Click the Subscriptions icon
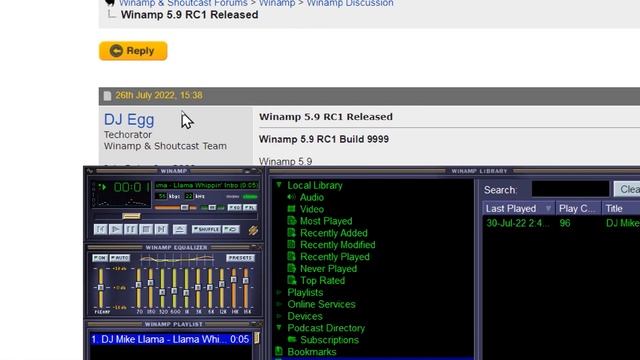The height and width of the screenshot is (360, 640). click(x=291, y=339)
